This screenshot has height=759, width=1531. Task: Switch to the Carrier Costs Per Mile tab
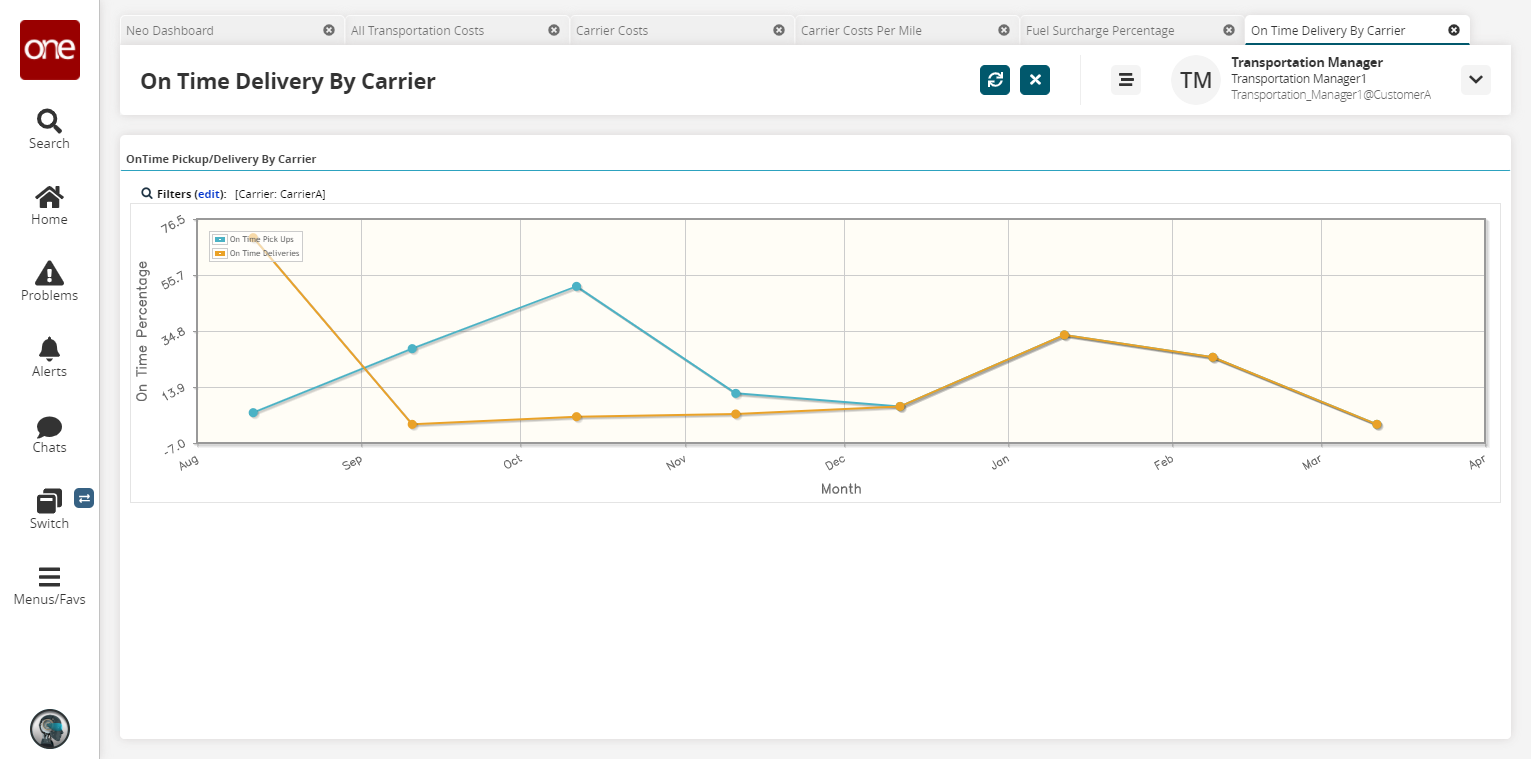click(861, 31)
